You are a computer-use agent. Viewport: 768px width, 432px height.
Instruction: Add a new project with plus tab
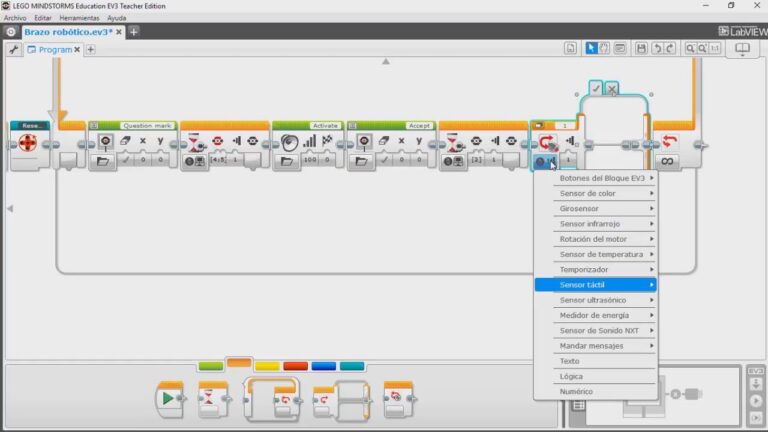(x=134, y=32)
